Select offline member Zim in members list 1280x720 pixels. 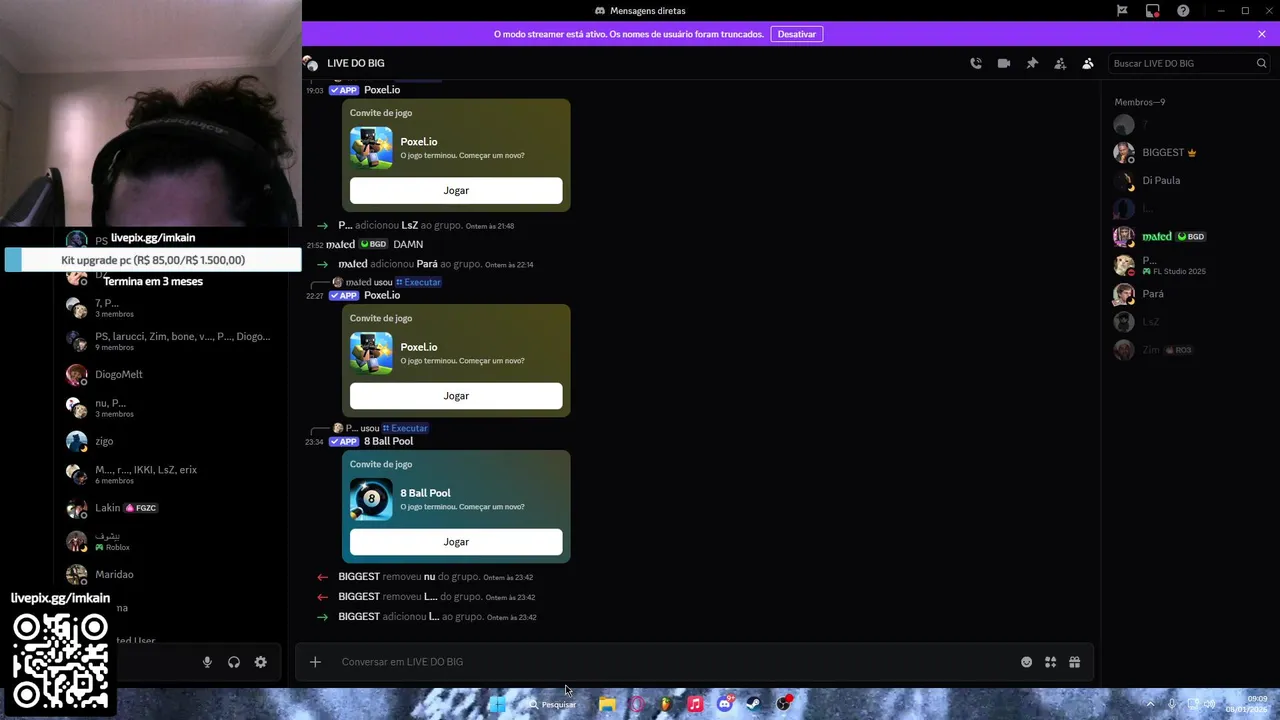1190,350
